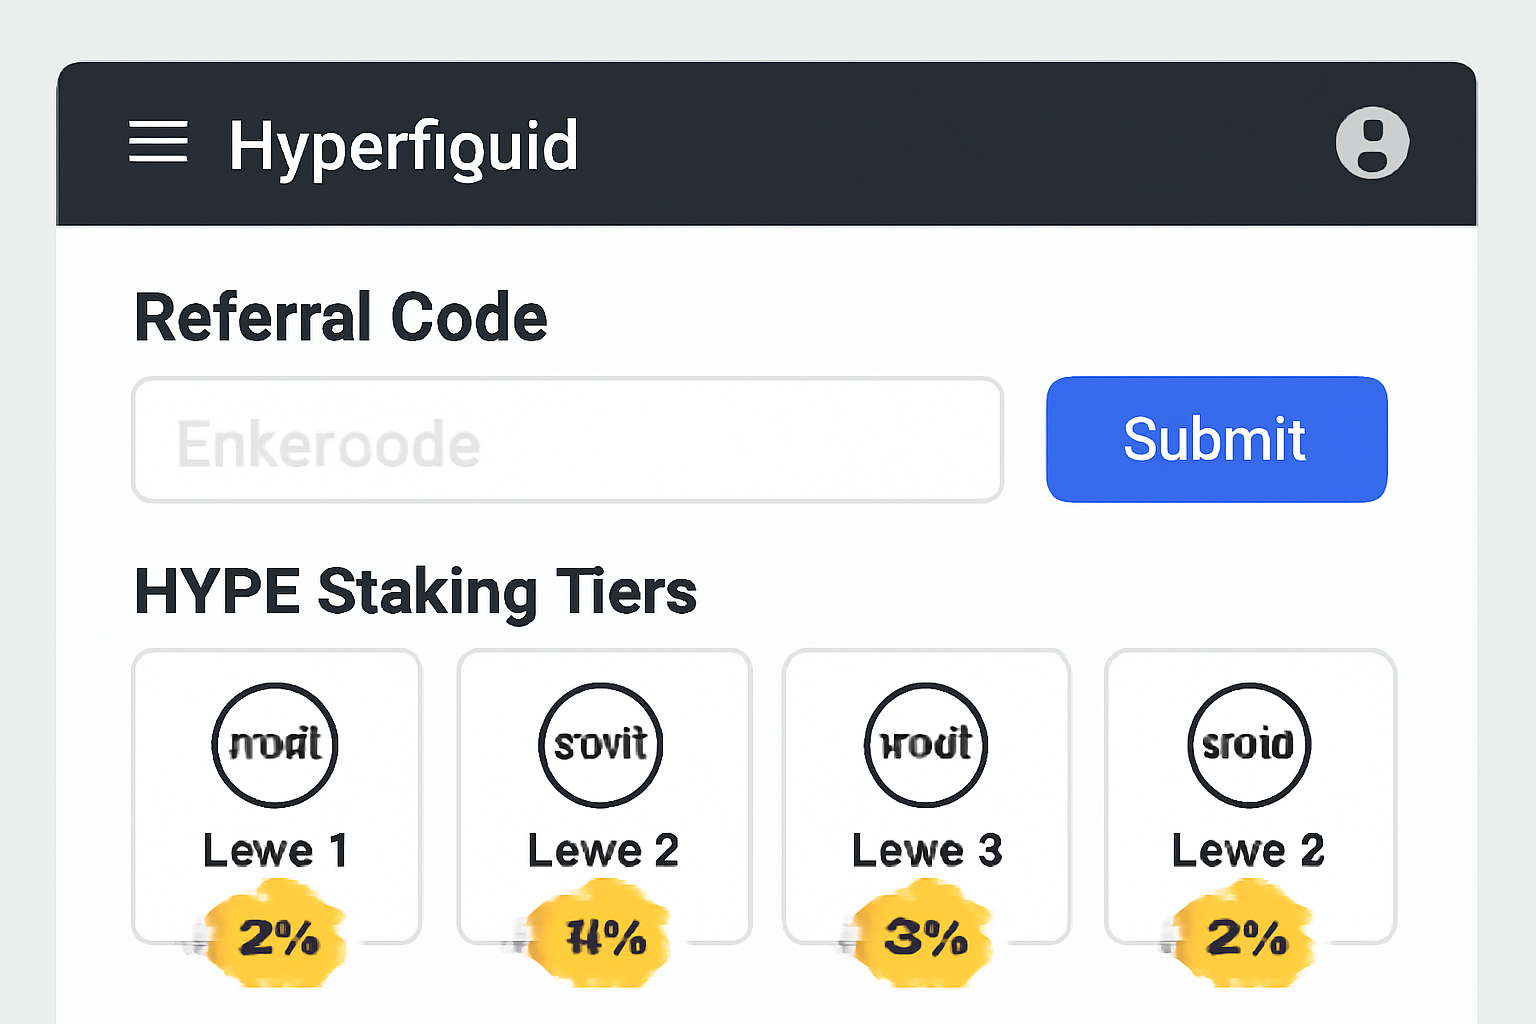1536x1024 pixels.
Task: Click the 2% badge under Lewe 1
Action: coord(277,936)
